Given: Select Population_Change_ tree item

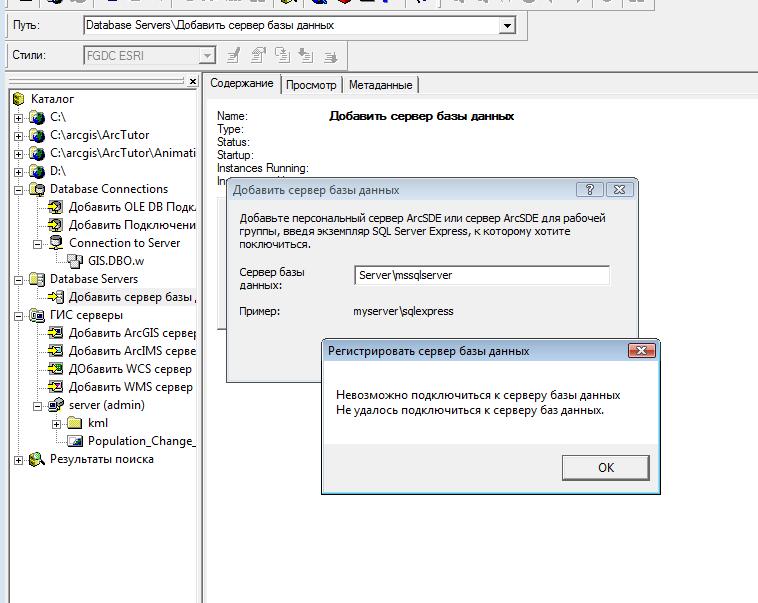Looking at the screenshot, I should pos(142,441).
